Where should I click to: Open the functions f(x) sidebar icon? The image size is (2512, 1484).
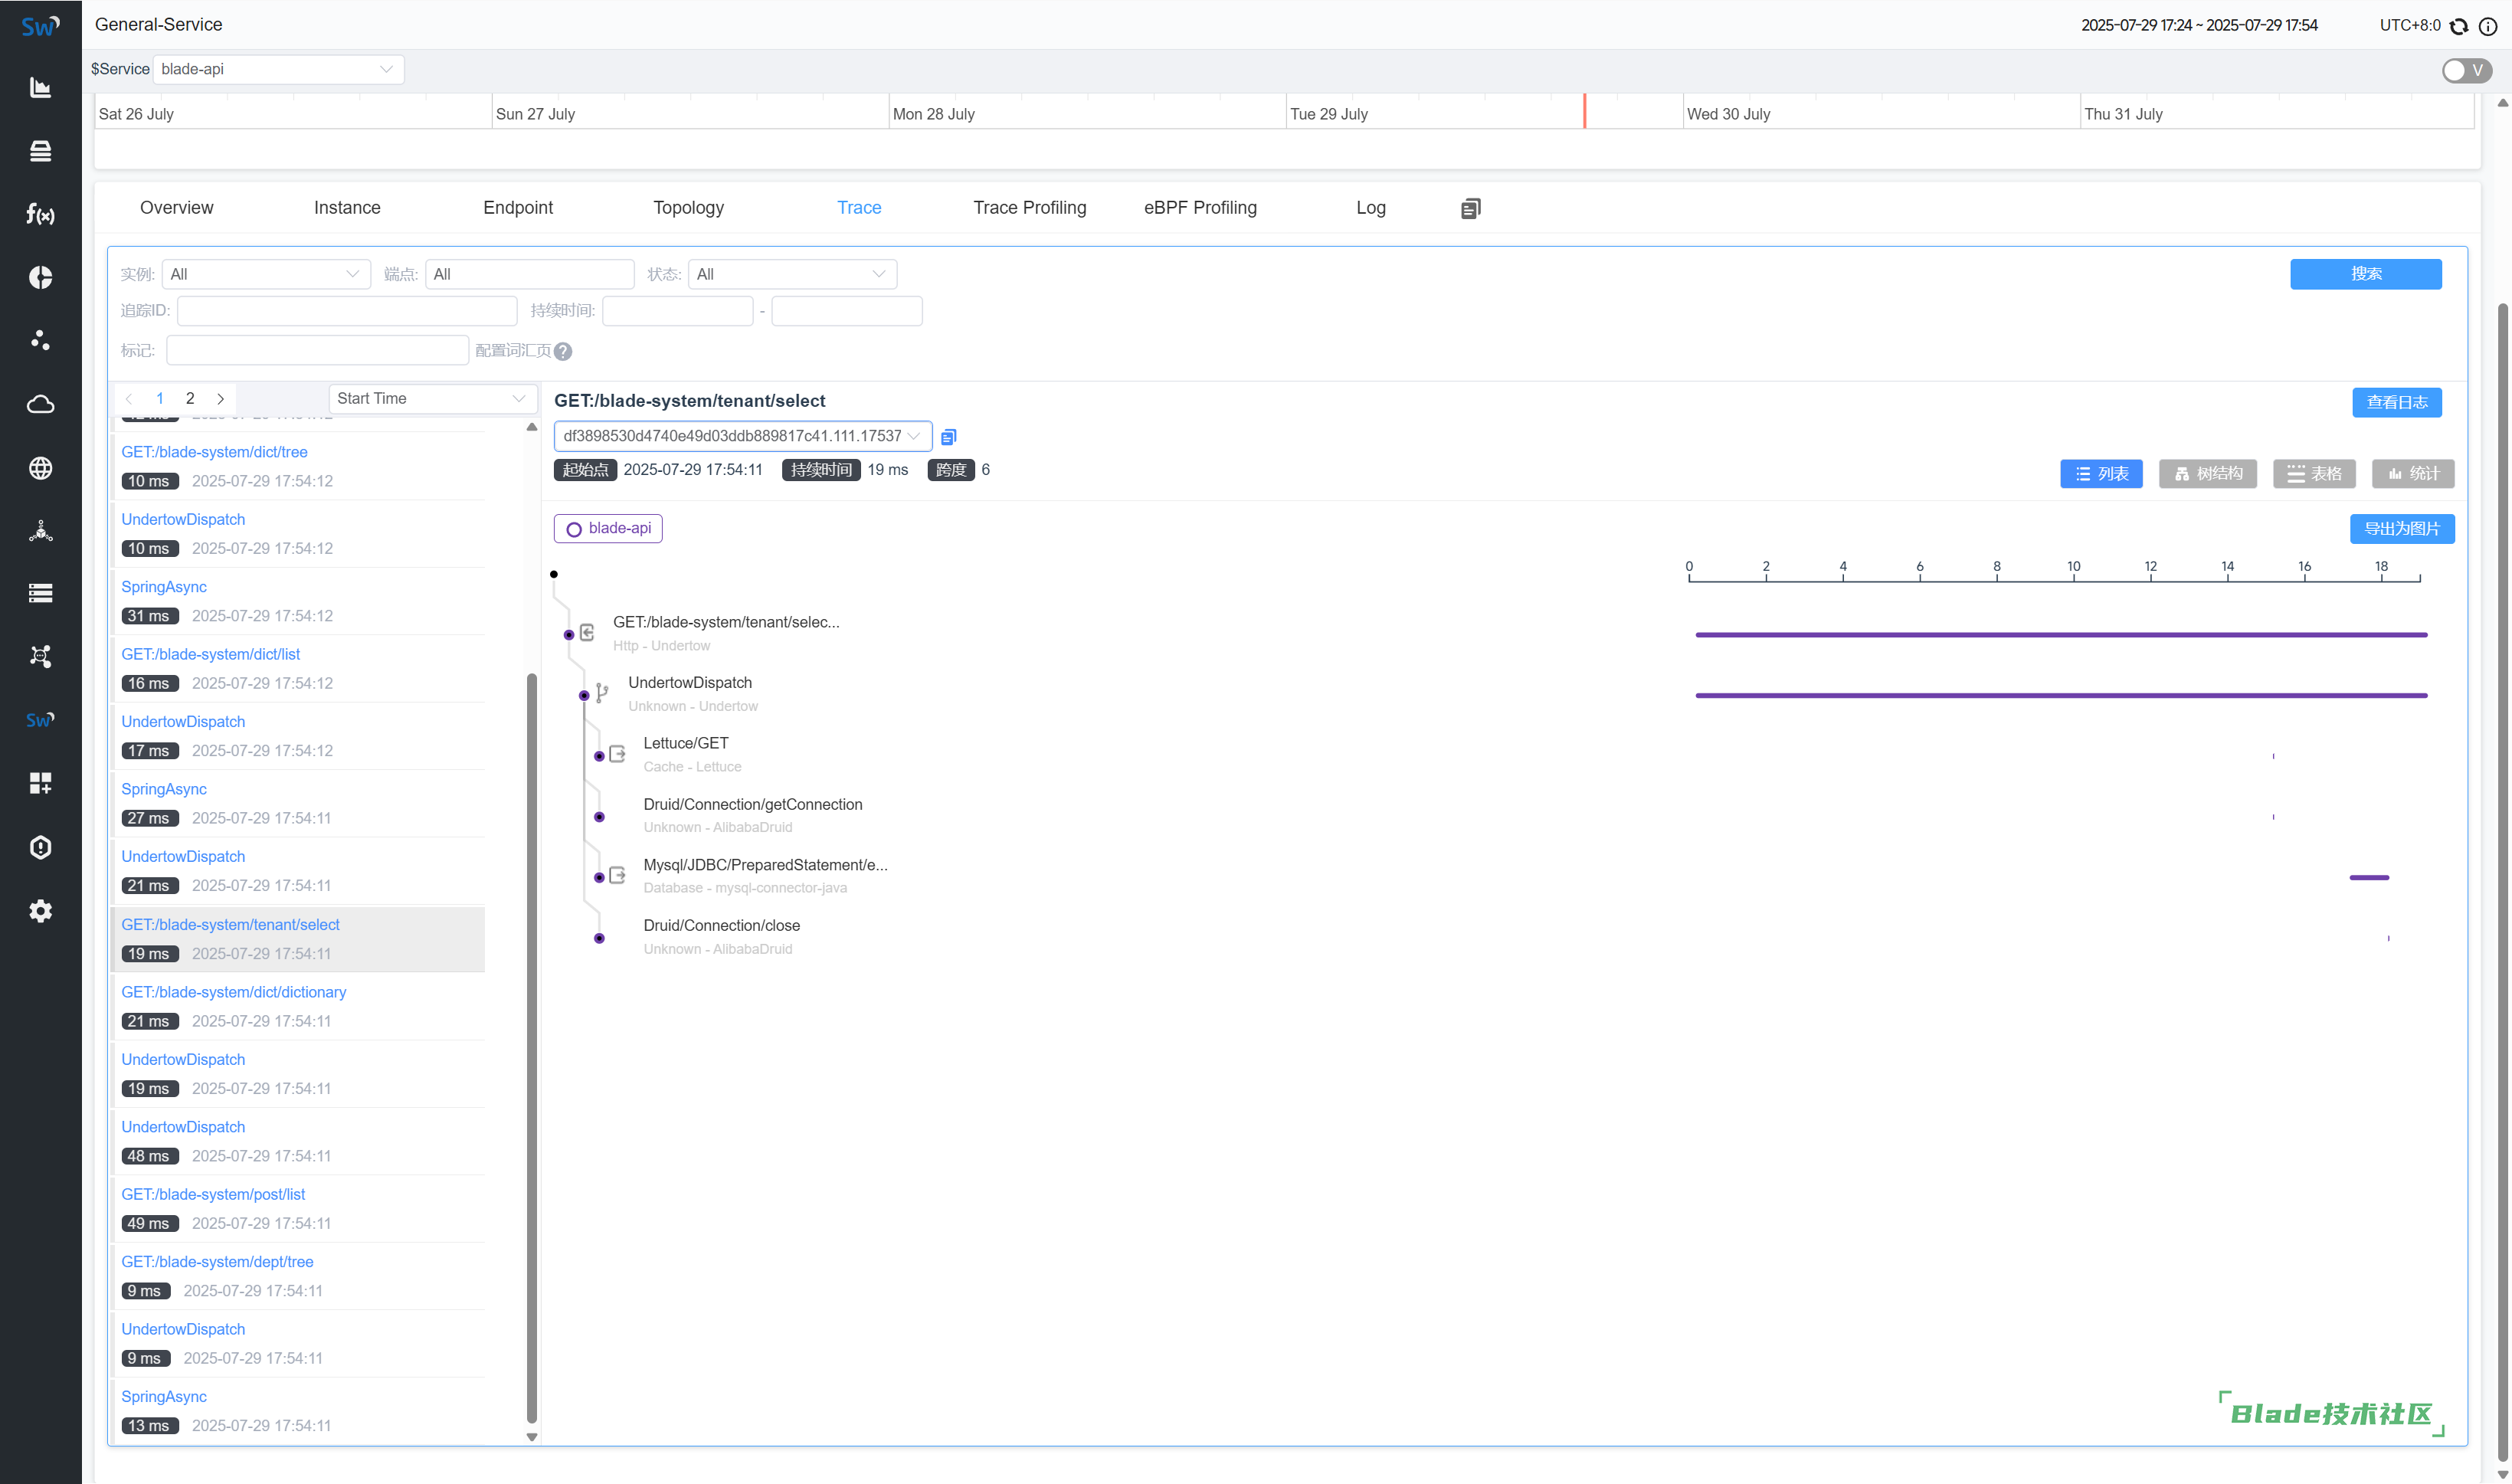point(40,214)
